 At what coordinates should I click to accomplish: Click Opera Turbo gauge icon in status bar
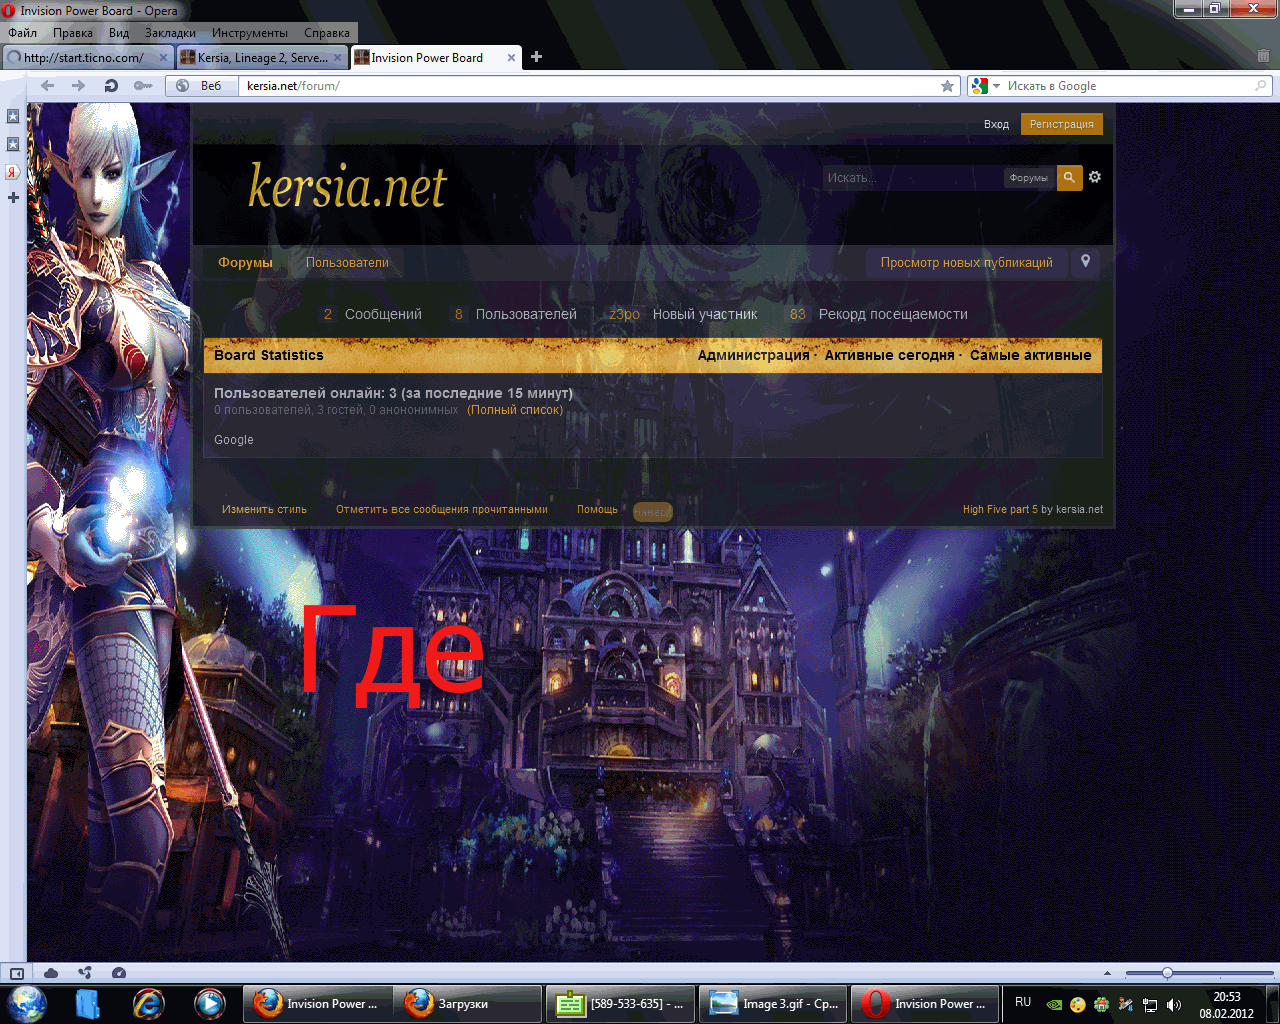(x=119, y=973)
